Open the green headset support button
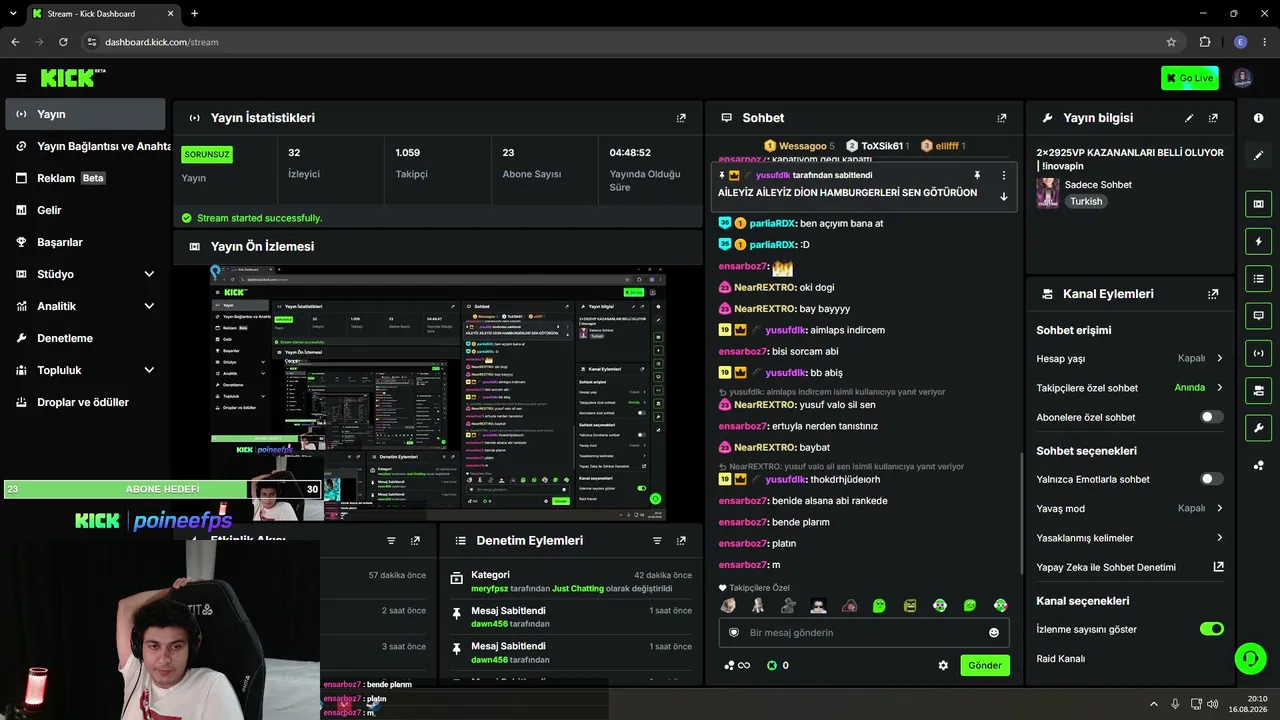 1249,658
